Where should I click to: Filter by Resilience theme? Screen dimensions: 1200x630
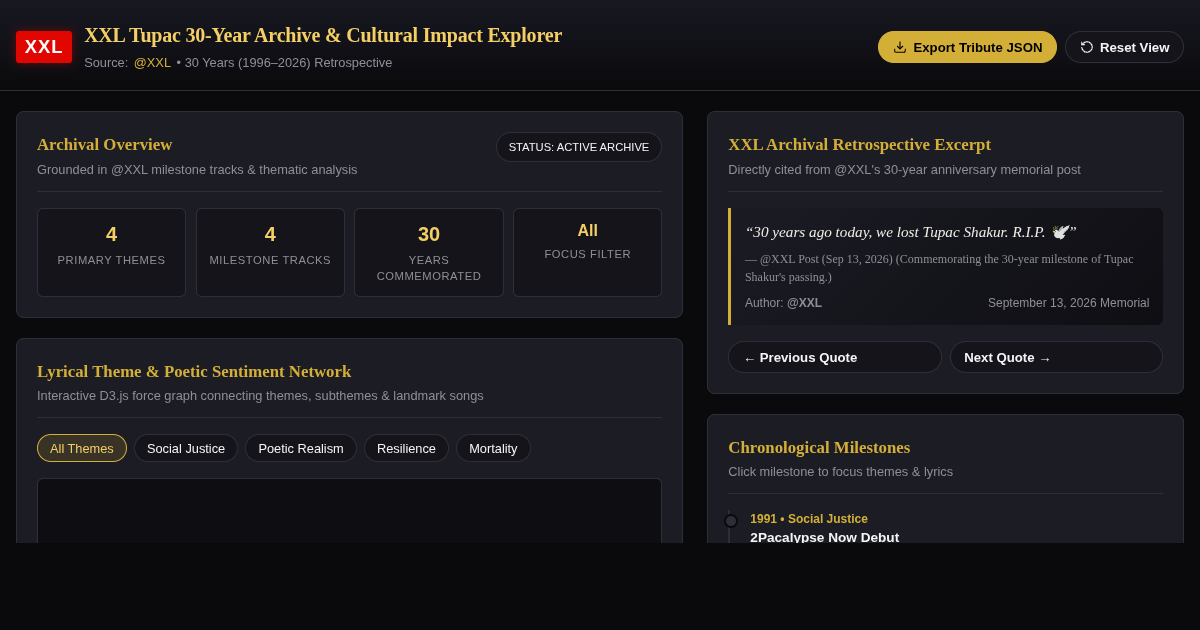point(406,448)
